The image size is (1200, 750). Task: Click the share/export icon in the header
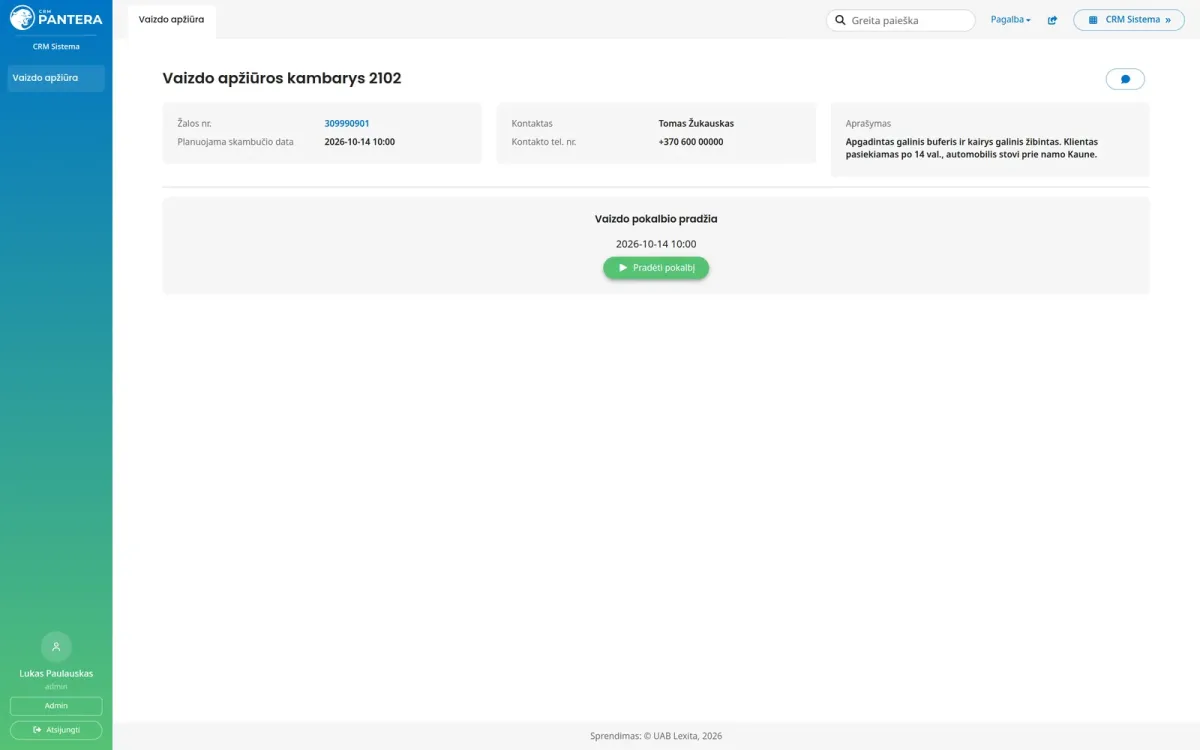(x=1052, y=20)
